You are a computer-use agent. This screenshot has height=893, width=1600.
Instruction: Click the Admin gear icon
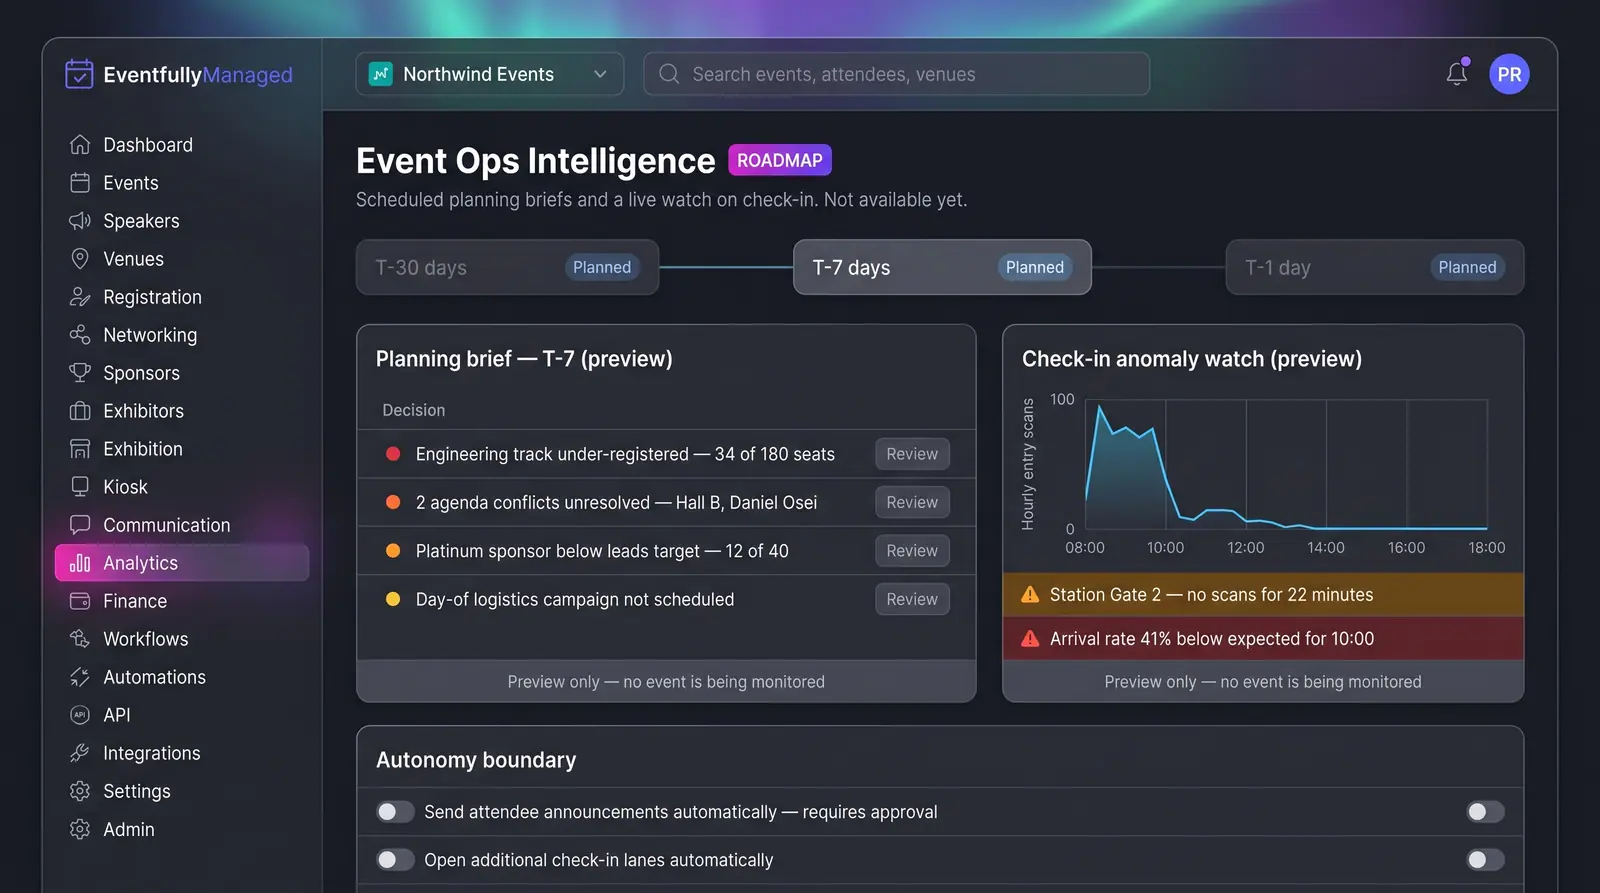coord(80,829)
